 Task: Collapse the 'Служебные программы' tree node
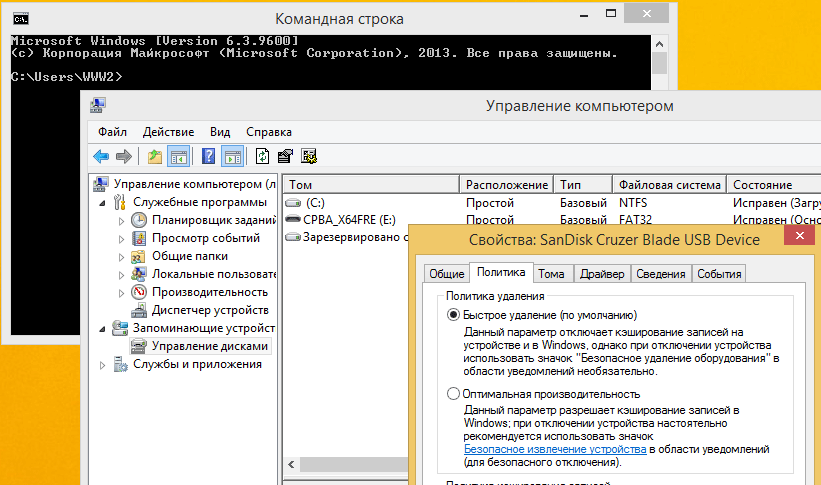pos(105,203)
